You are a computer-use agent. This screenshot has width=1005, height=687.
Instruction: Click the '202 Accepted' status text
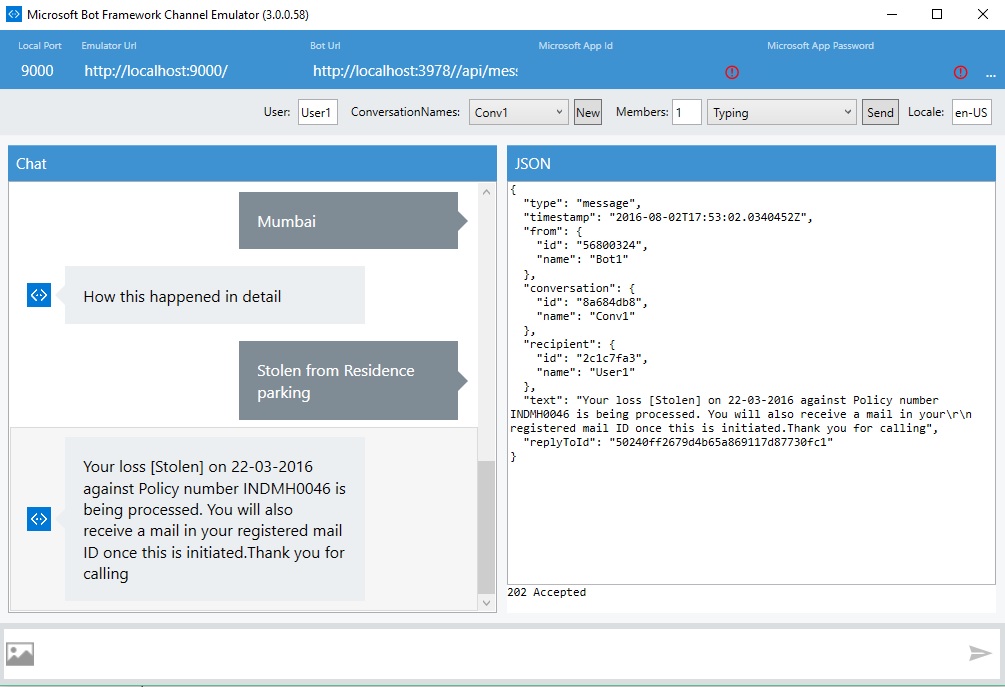(547, 592)
